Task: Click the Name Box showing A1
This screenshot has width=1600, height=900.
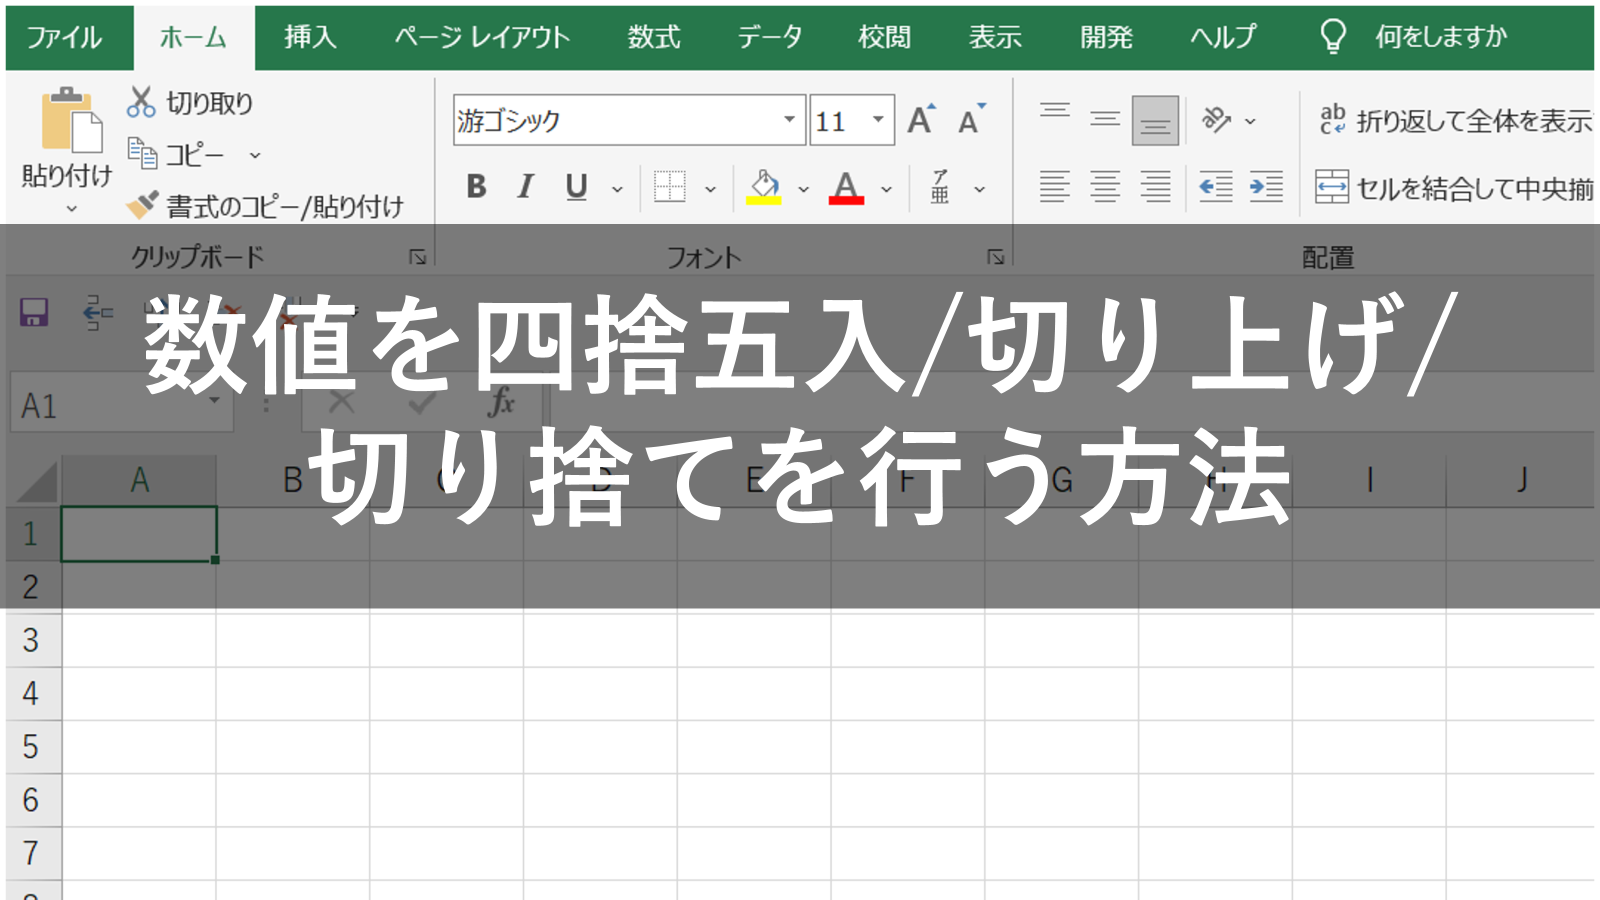Action: click(x=121, y=404)
